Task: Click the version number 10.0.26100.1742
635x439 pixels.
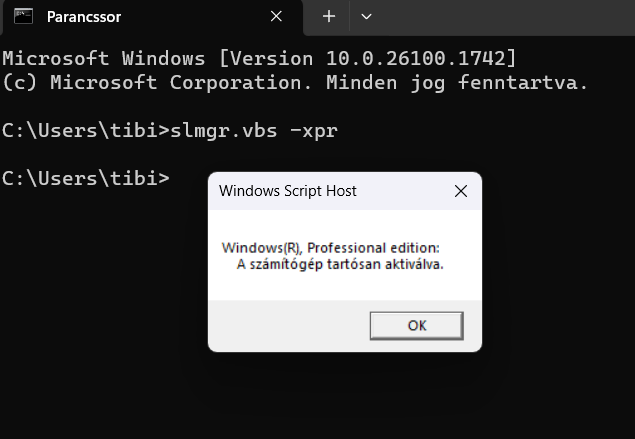Action: (416, 59)
